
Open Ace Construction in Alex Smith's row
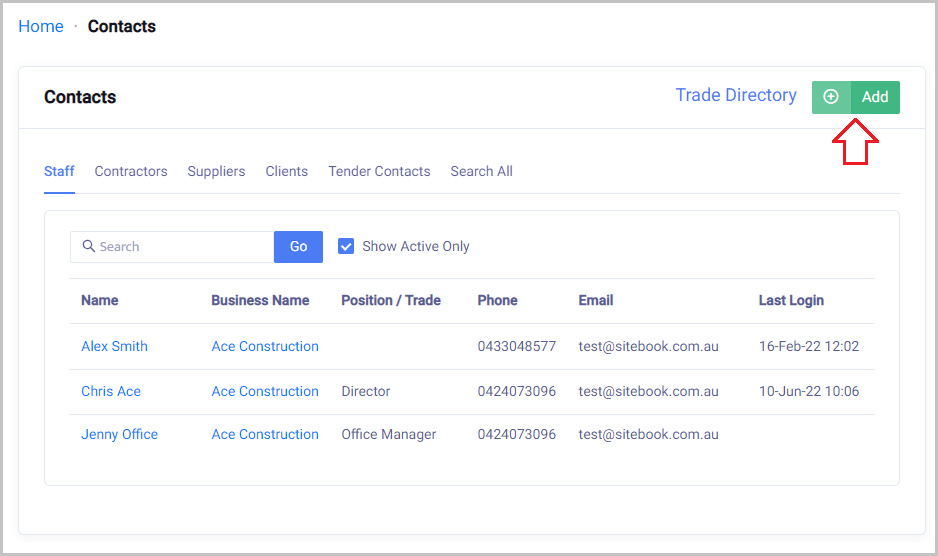tap(265, 346)
